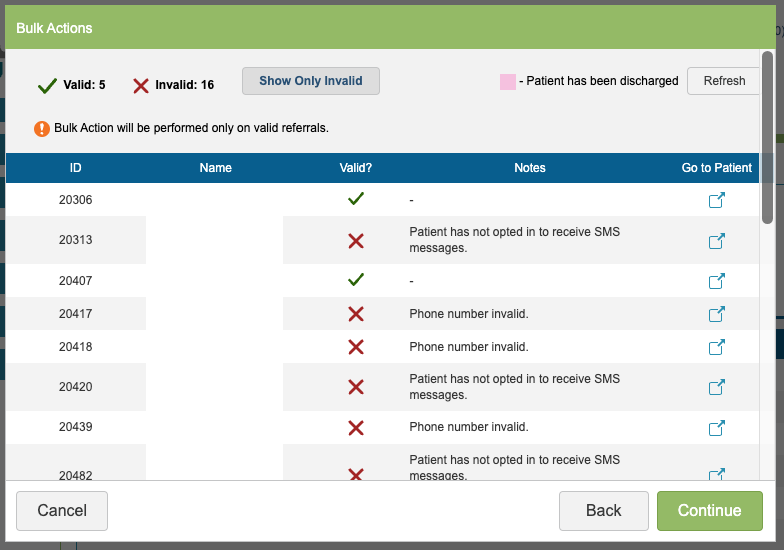Cancel the bulk action dialog
The height and width of the screenshot is (550, 784).
click(x=62, y=511)
